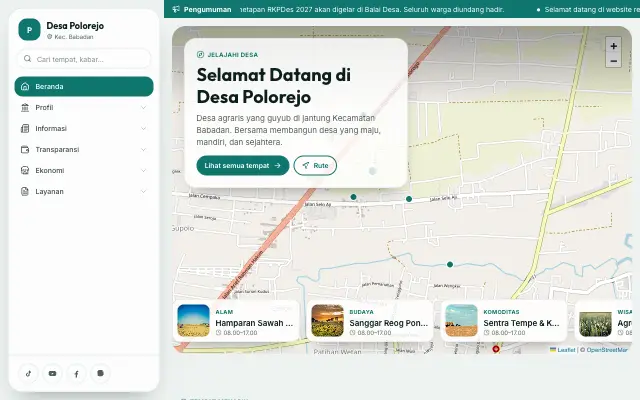Expand the Ekonomi submenu chevron

pos(143,171)
